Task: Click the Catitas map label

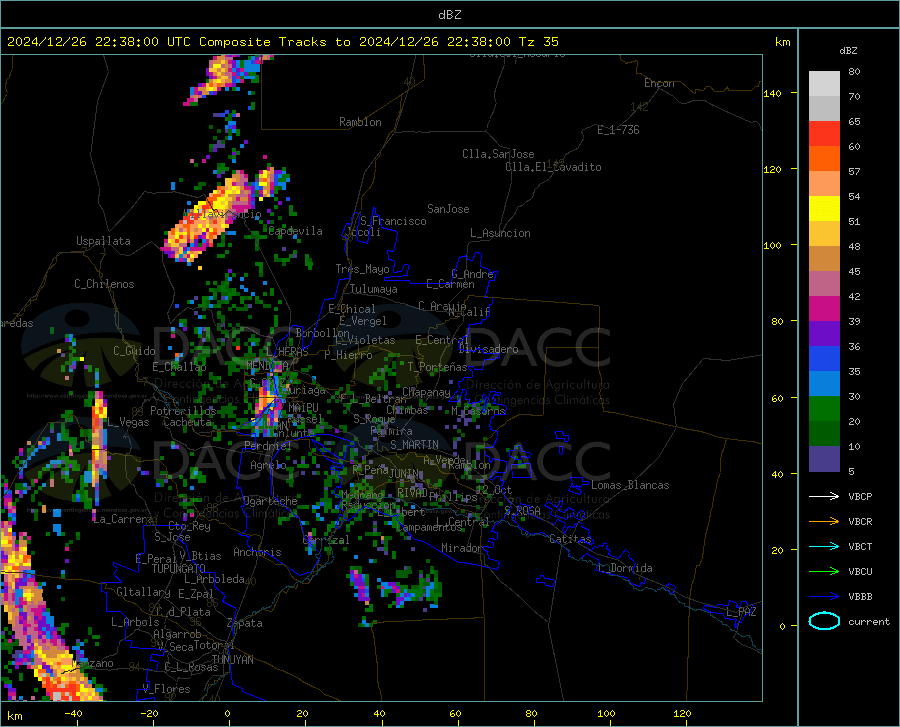Action: click(570, 539)
